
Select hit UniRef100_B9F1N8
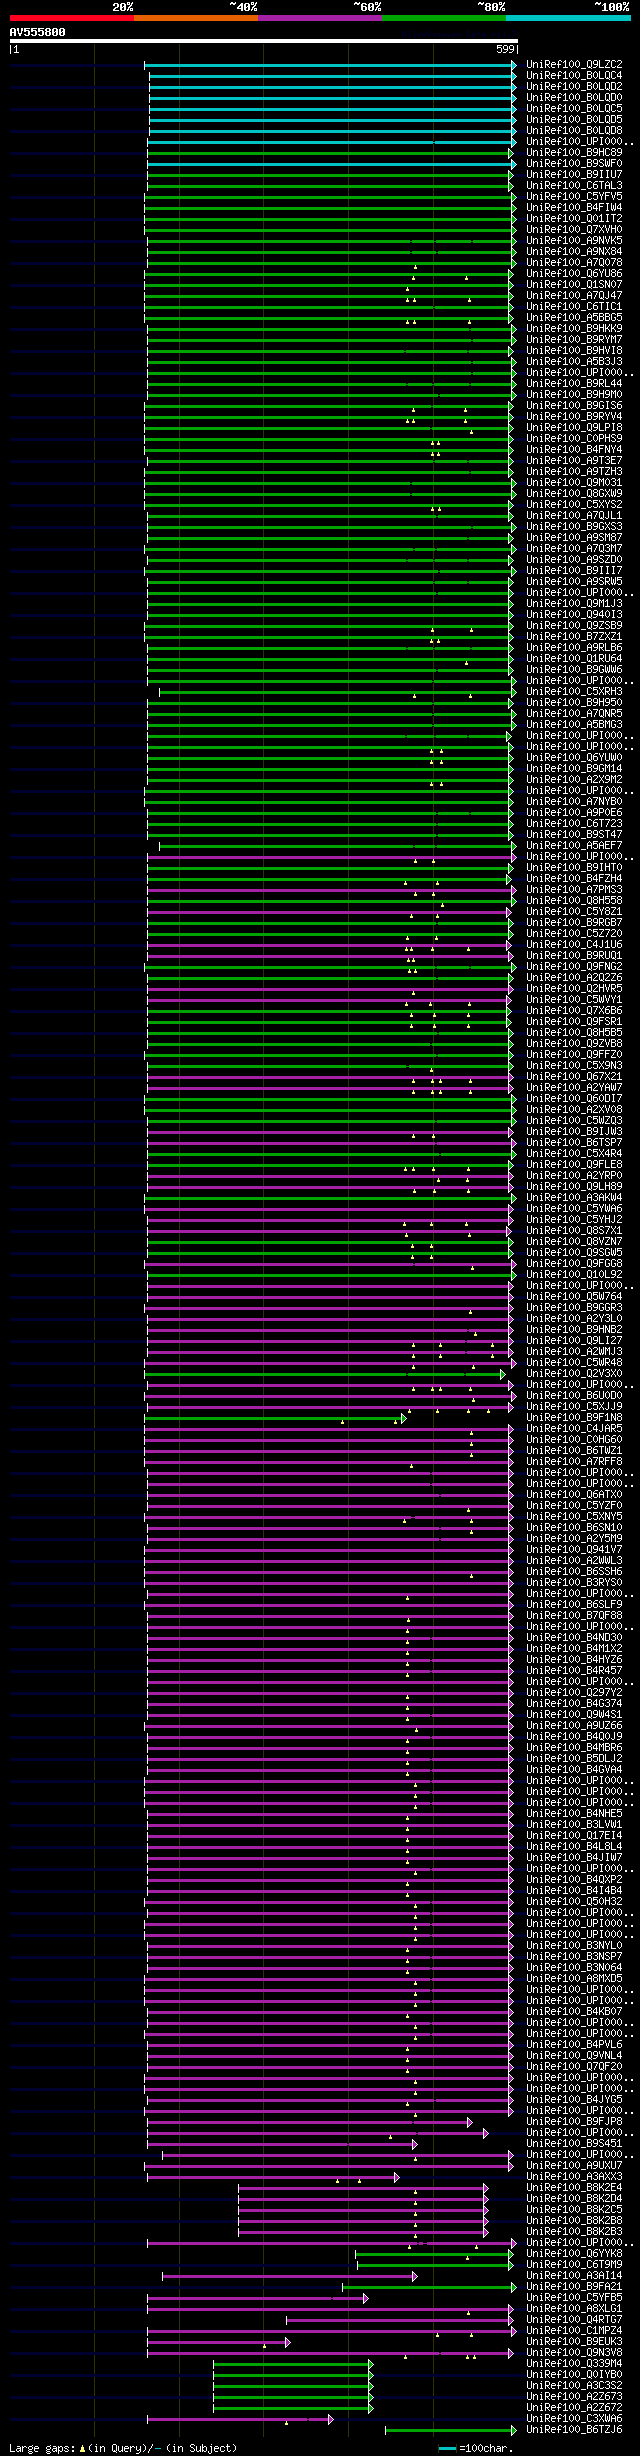point(574,1418)
